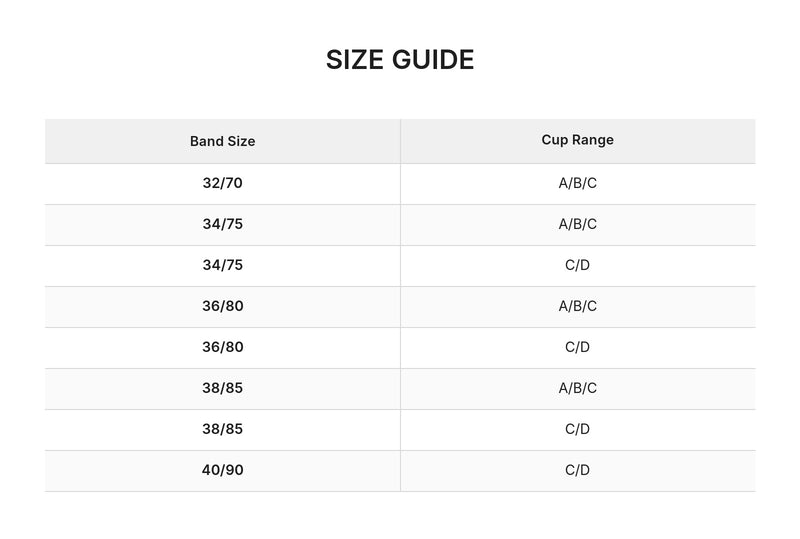800x539 pixels.
Task: Select the Cup Range column header
Action: click(x=578, y=141)
